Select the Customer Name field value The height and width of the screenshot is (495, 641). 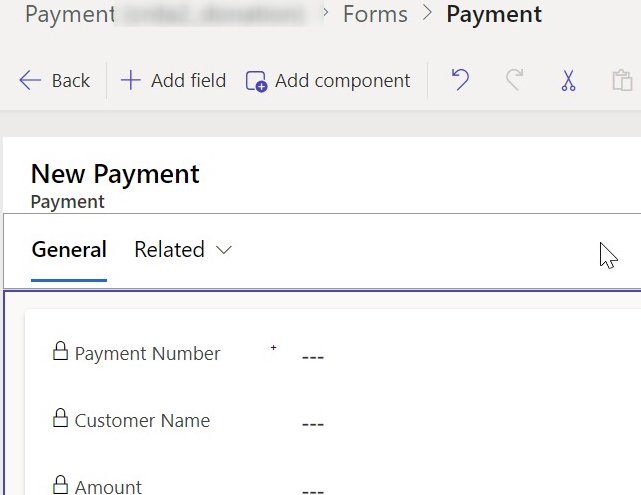(313, 424)
